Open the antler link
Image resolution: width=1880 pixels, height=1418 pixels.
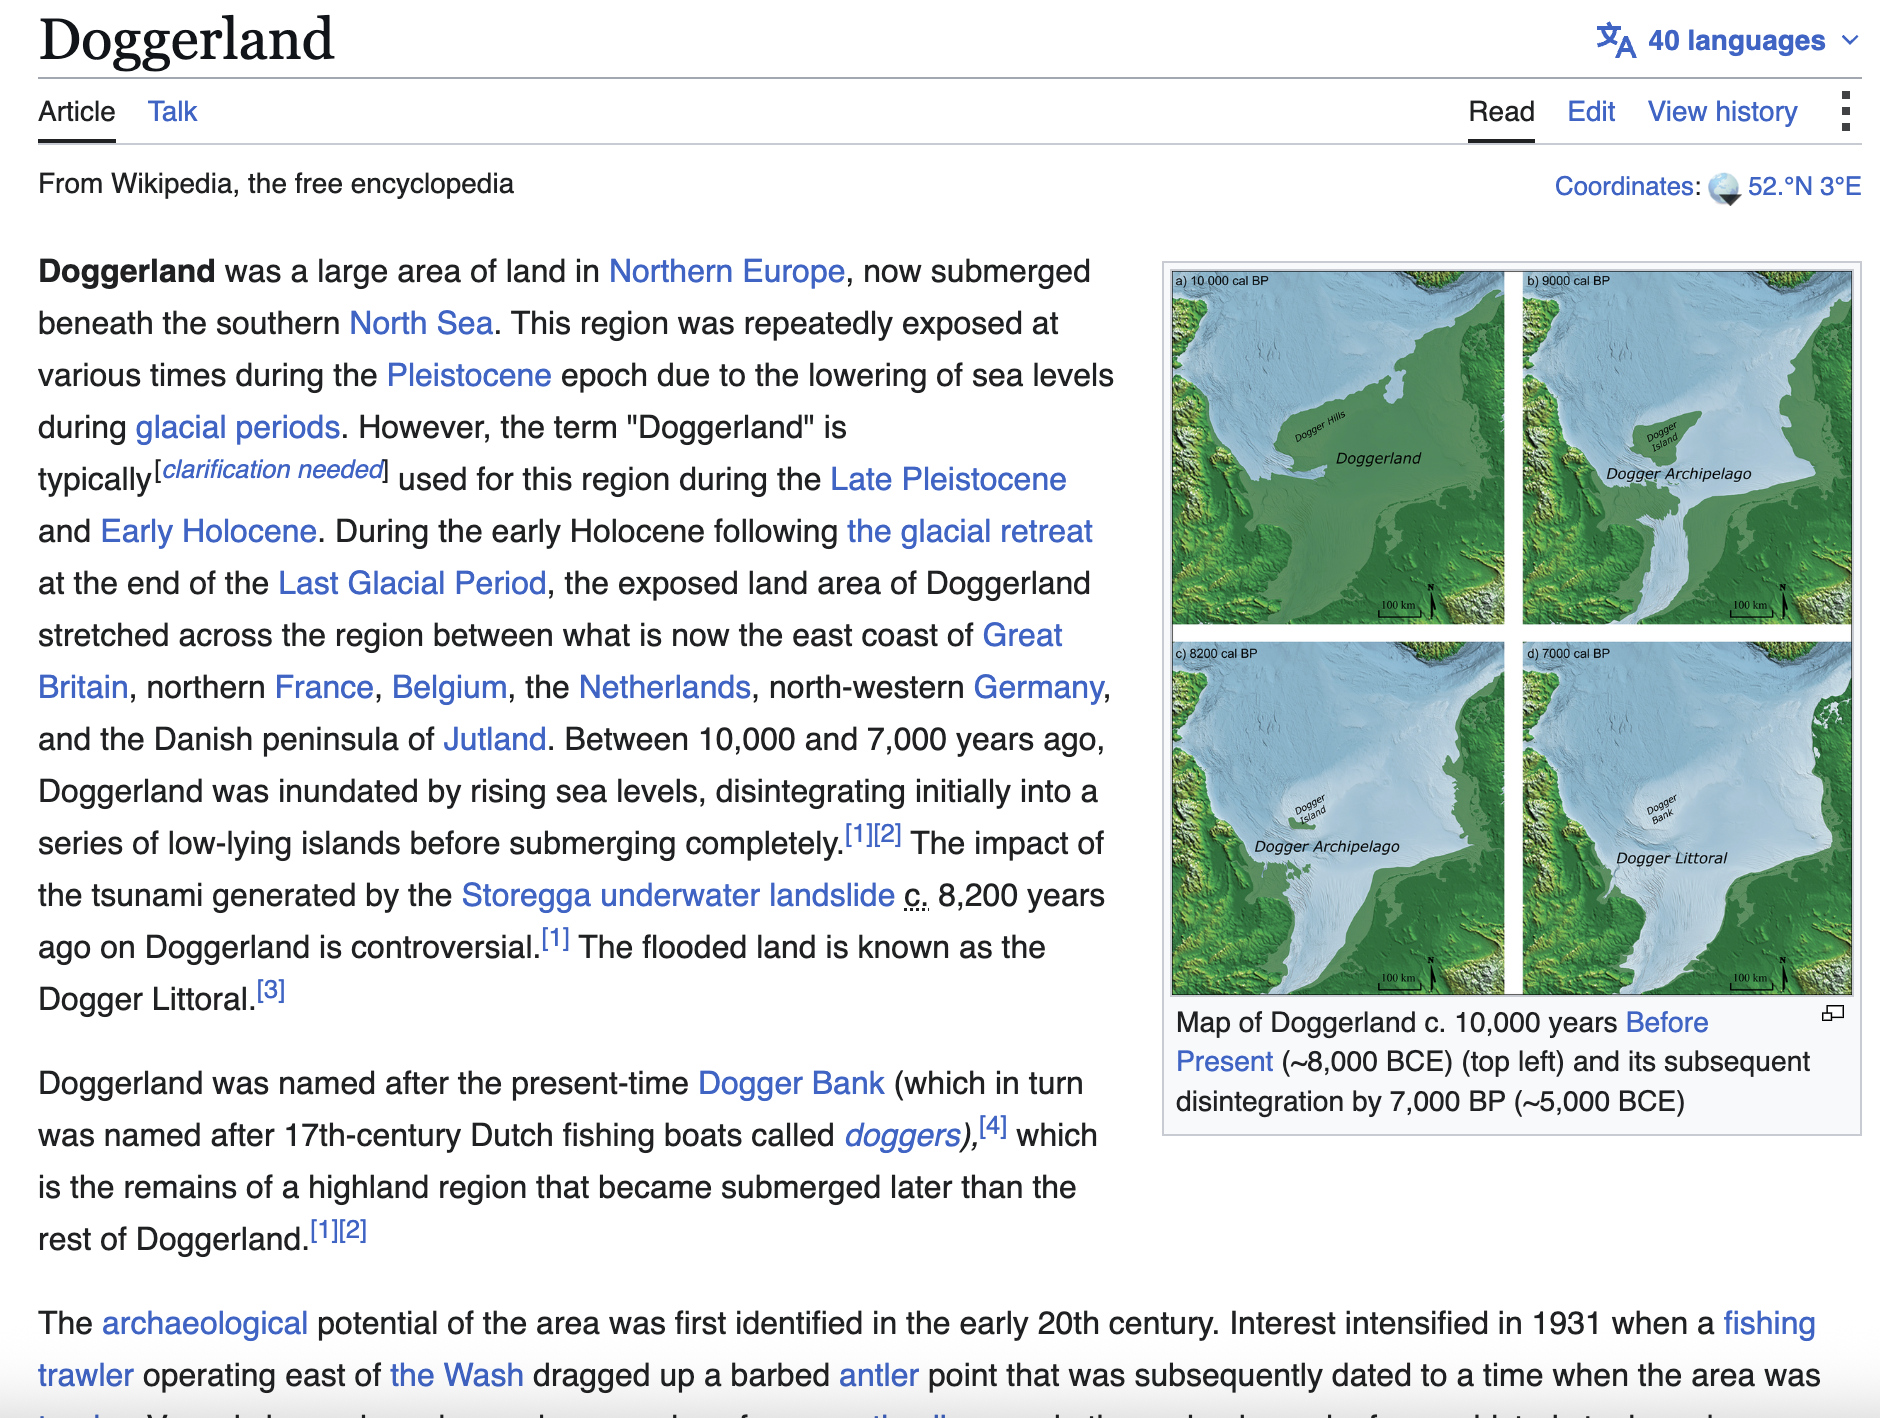coord(878,1375)
